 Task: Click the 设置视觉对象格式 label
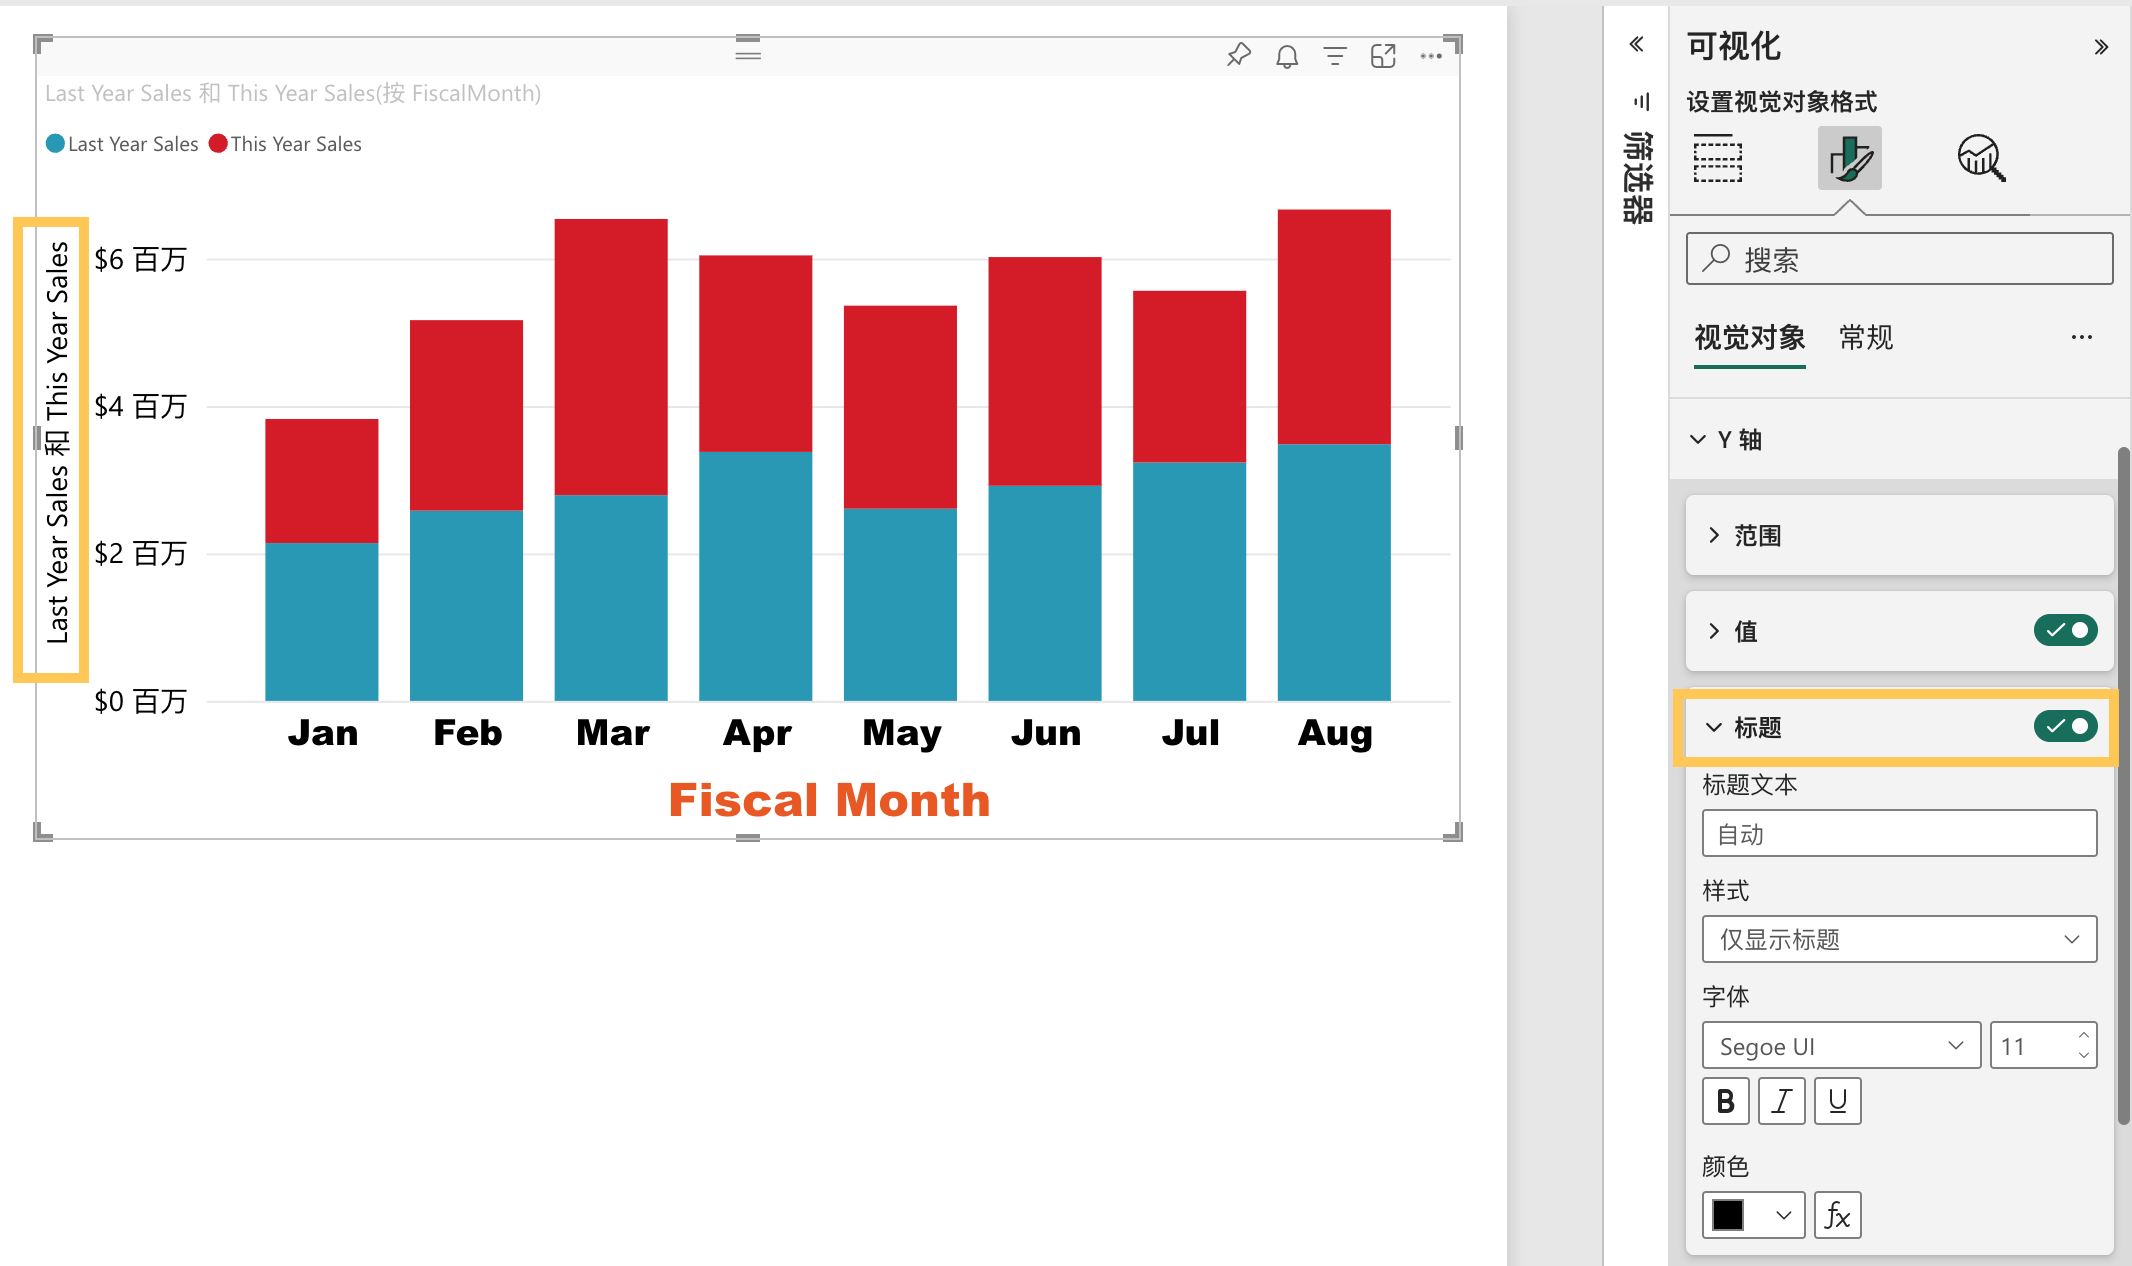click(x=1781, y=101)
